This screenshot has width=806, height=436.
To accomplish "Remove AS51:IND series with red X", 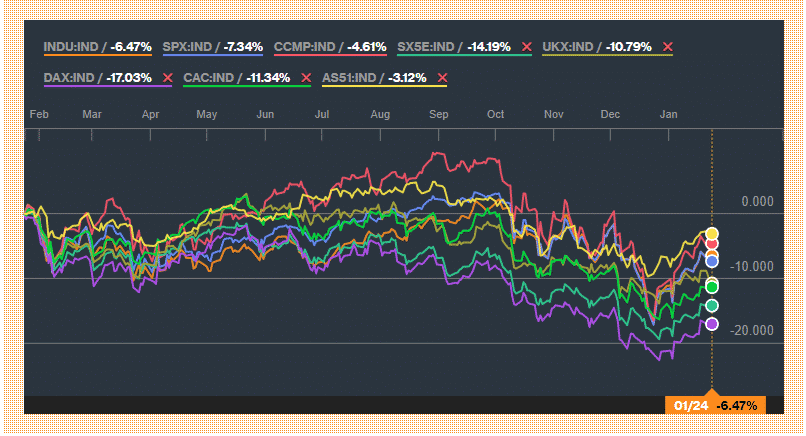I will coord(442,78).
